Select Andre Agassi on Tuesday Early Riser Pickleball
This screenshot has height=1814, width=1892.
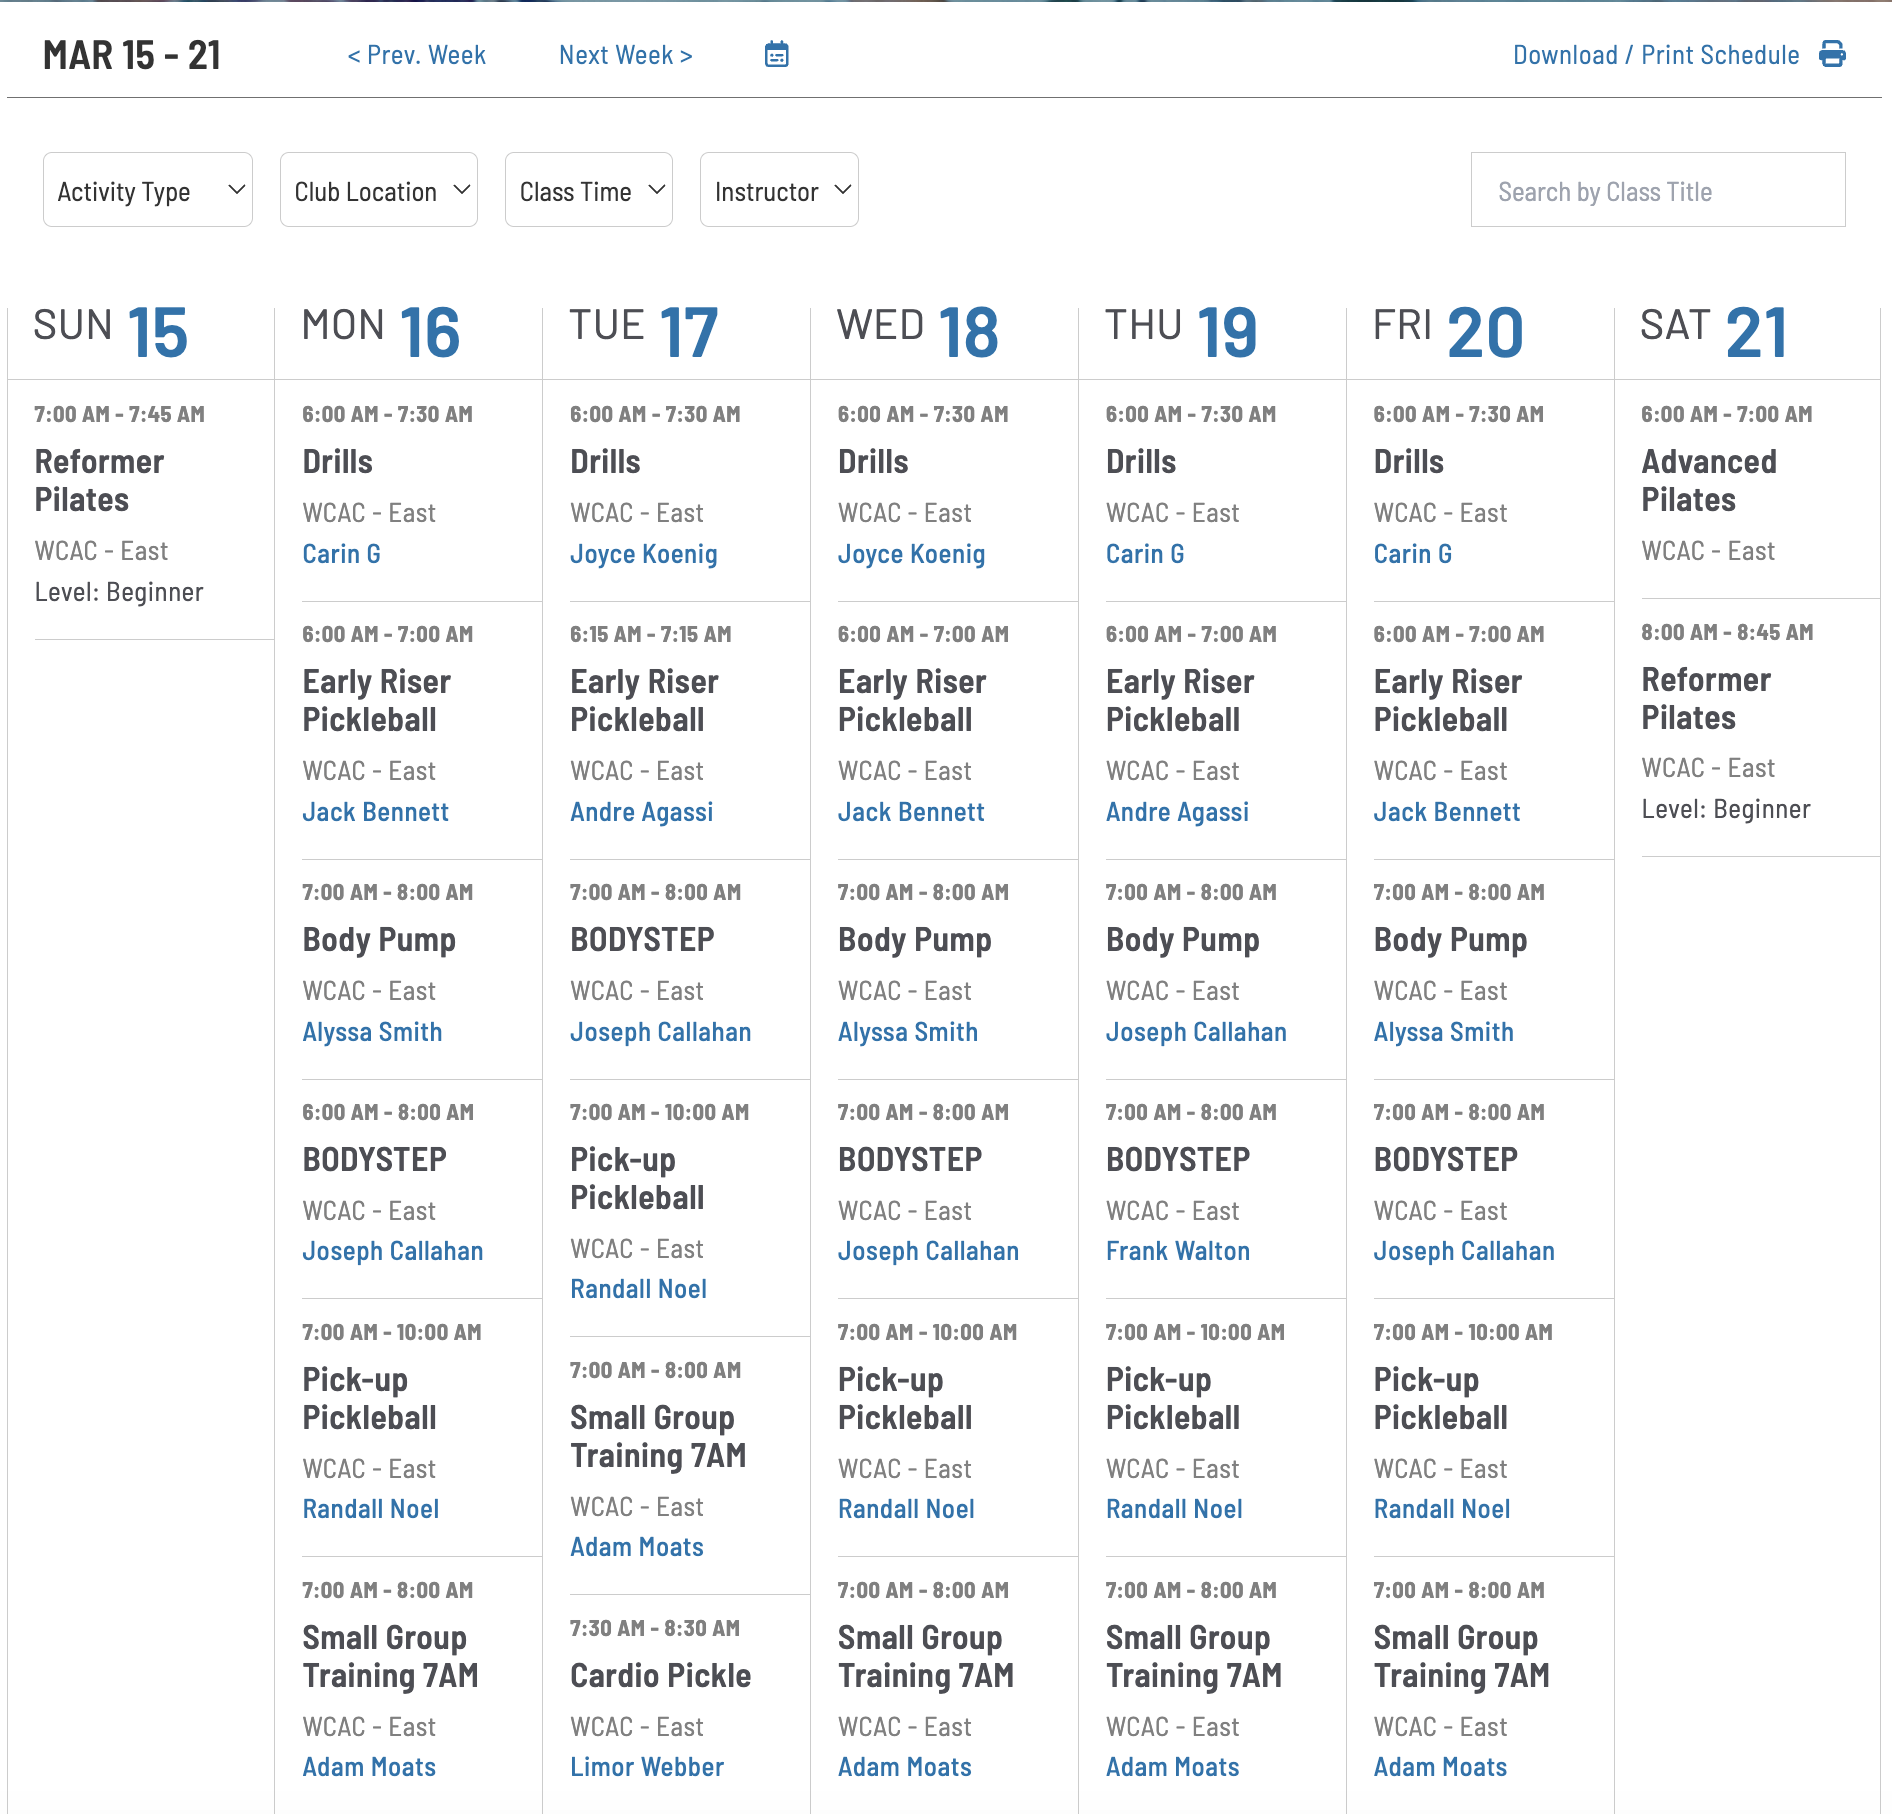coord(641,812)
